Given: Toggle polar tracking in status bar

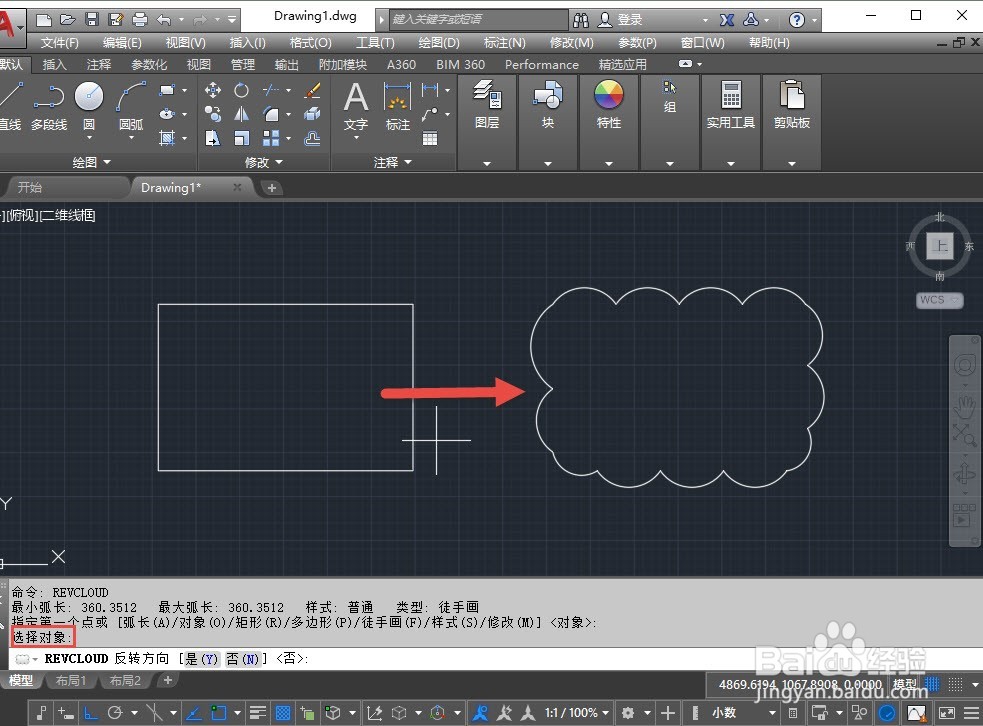Looking at the screenshot, I should (115, 713).
